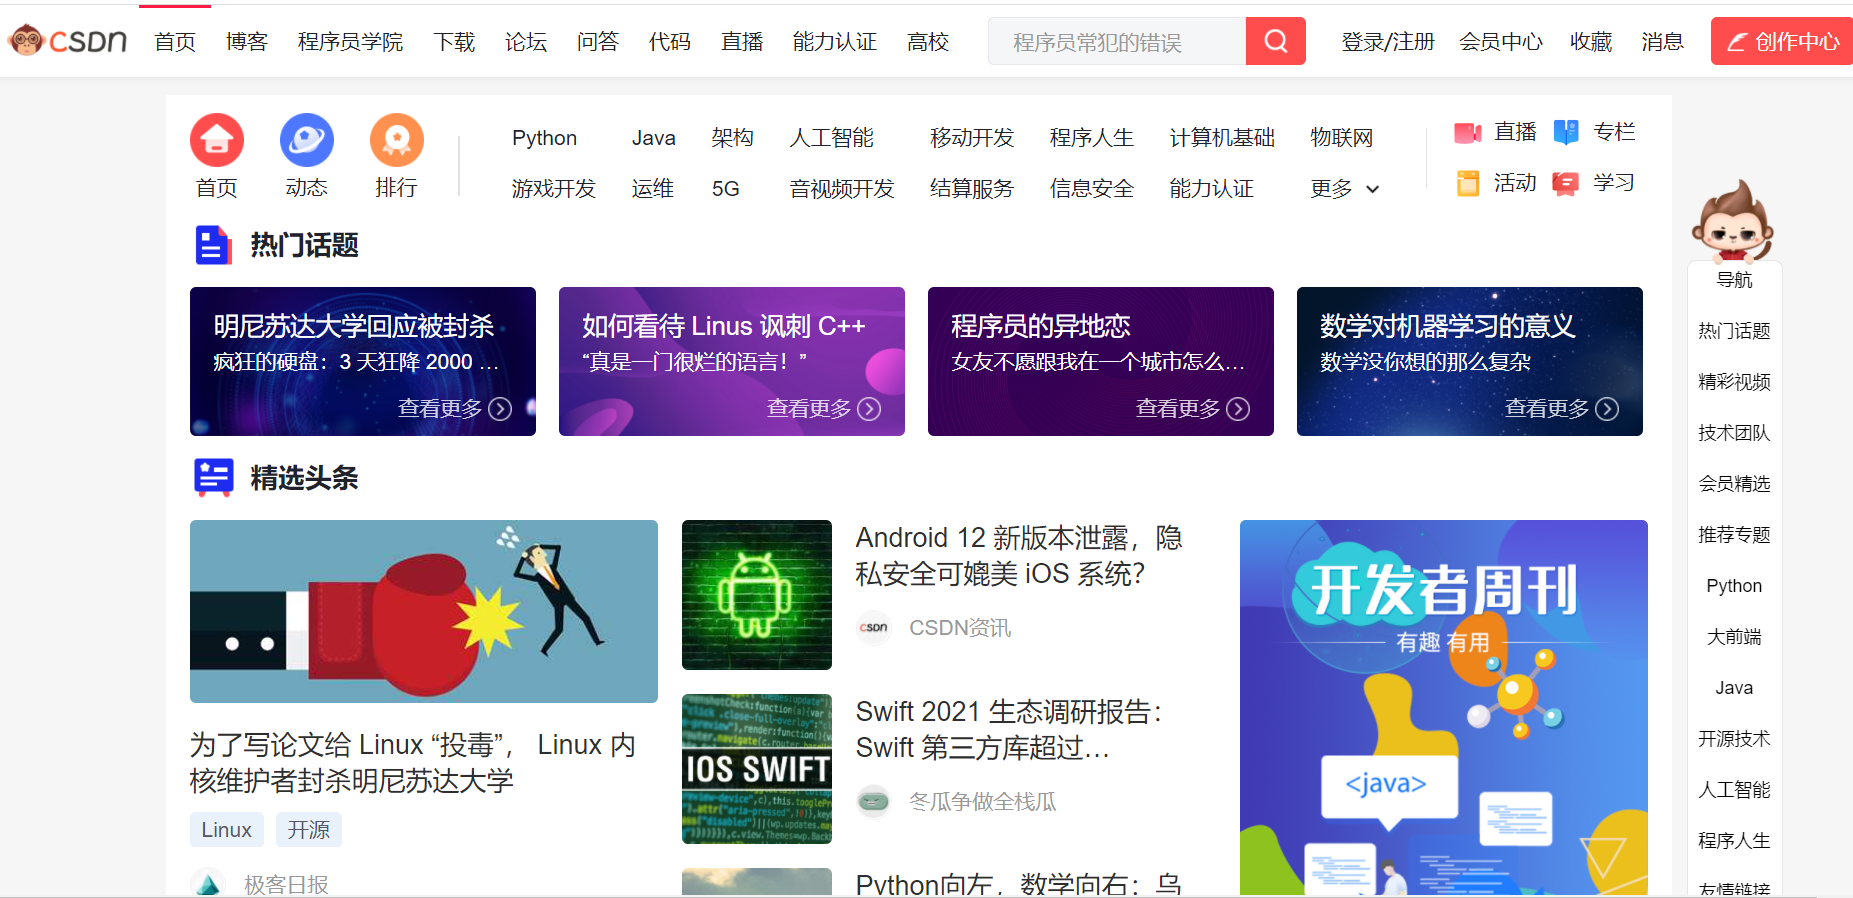Jump to 技术团队 in side navigation
Image resolution: width=1853 pixels, height=898 pixels.
1734,433
